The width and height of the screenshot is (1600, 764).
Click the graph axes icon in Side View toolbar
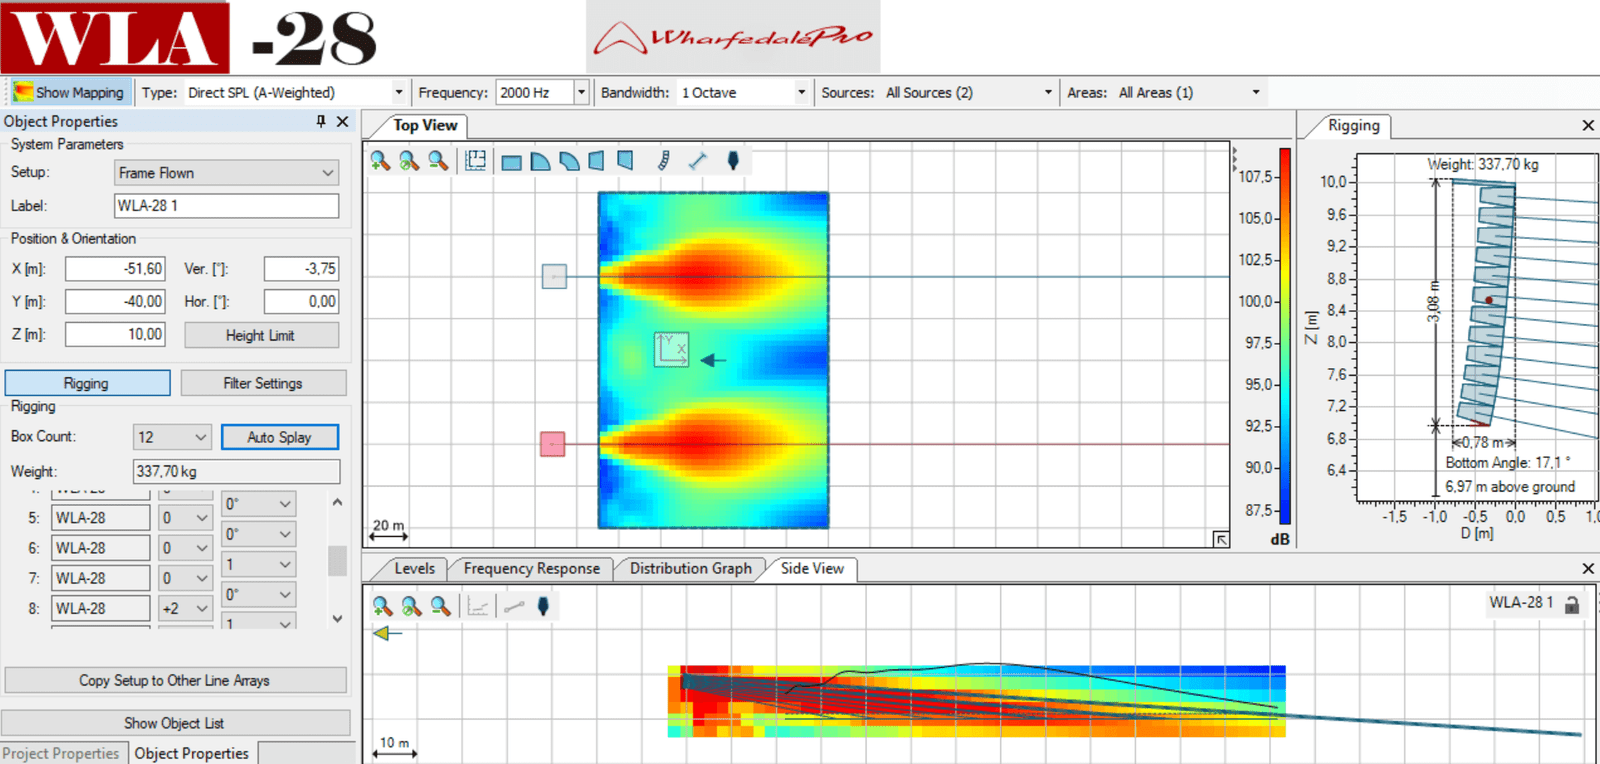pos(478,606)
